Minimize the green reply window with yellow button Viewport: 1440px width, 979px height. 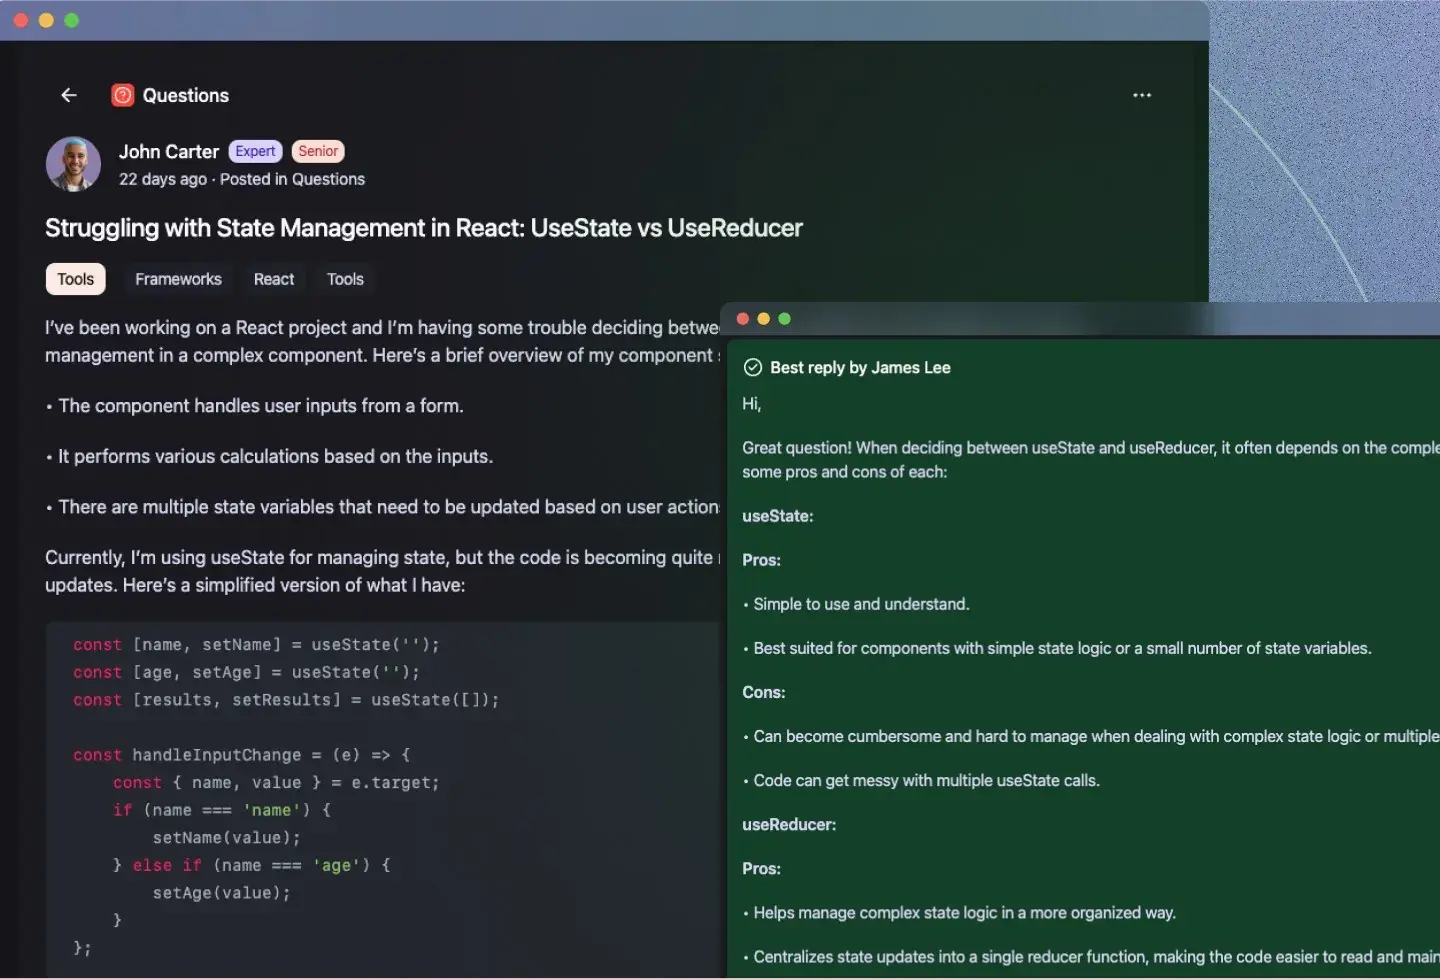coord(763,319)
